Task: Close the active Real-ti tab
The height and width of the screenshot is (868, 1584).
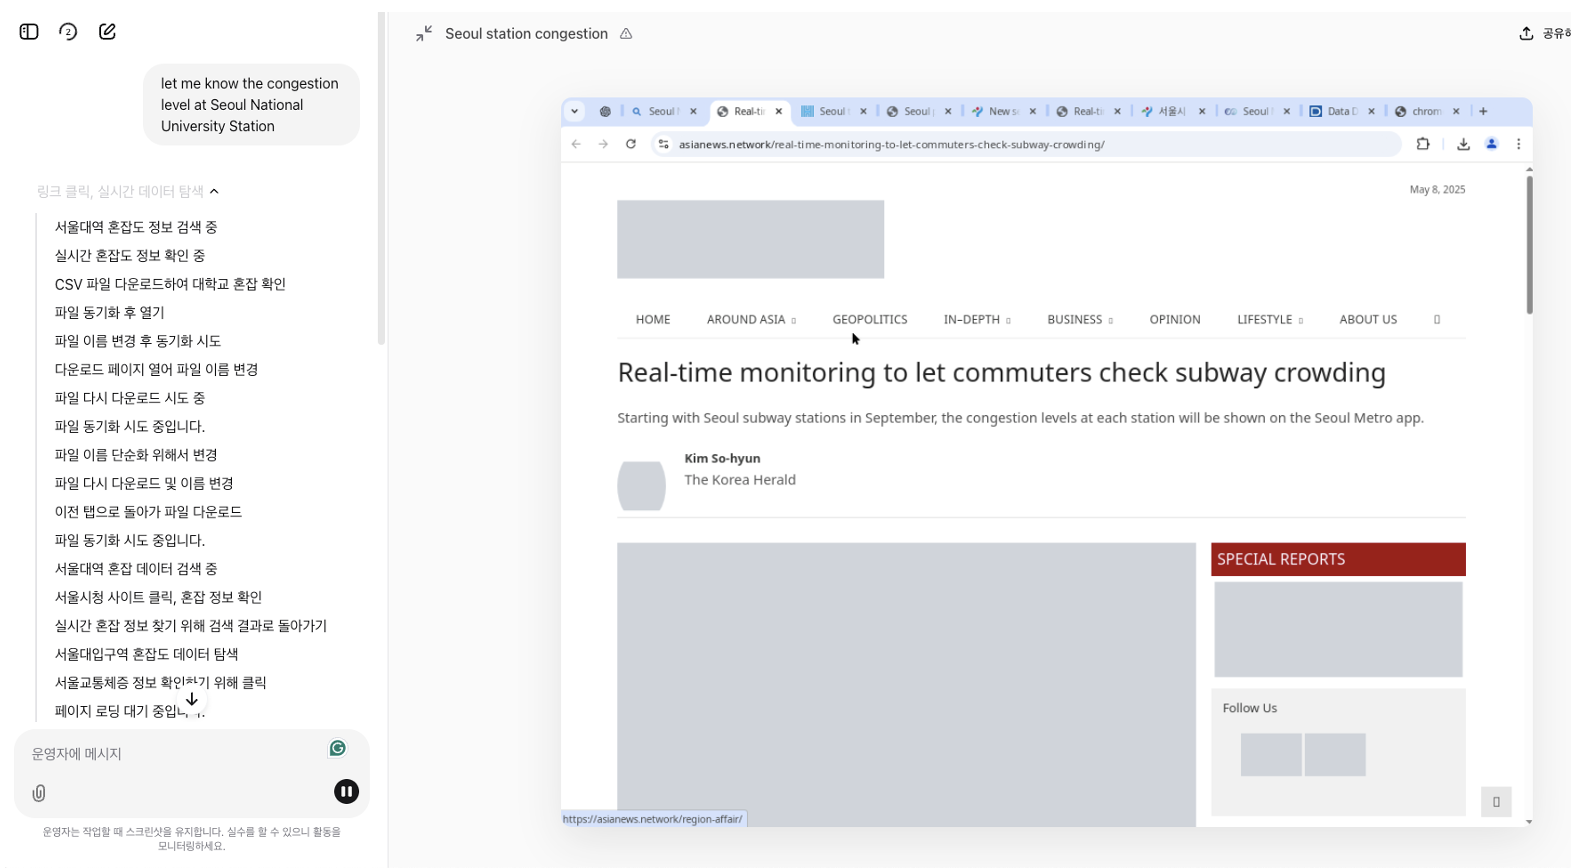Action: point(779,111)
